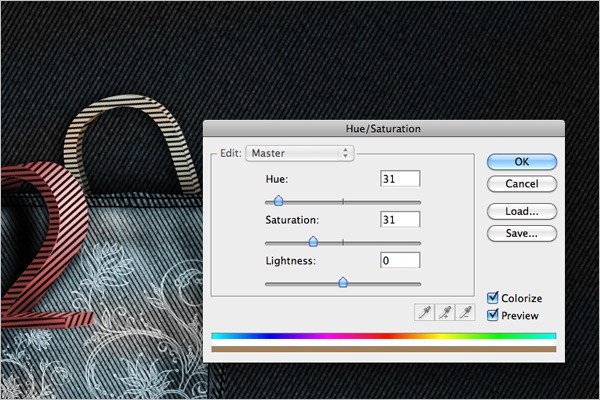Click the brown colorized result bar

click(x=383, y=349)
